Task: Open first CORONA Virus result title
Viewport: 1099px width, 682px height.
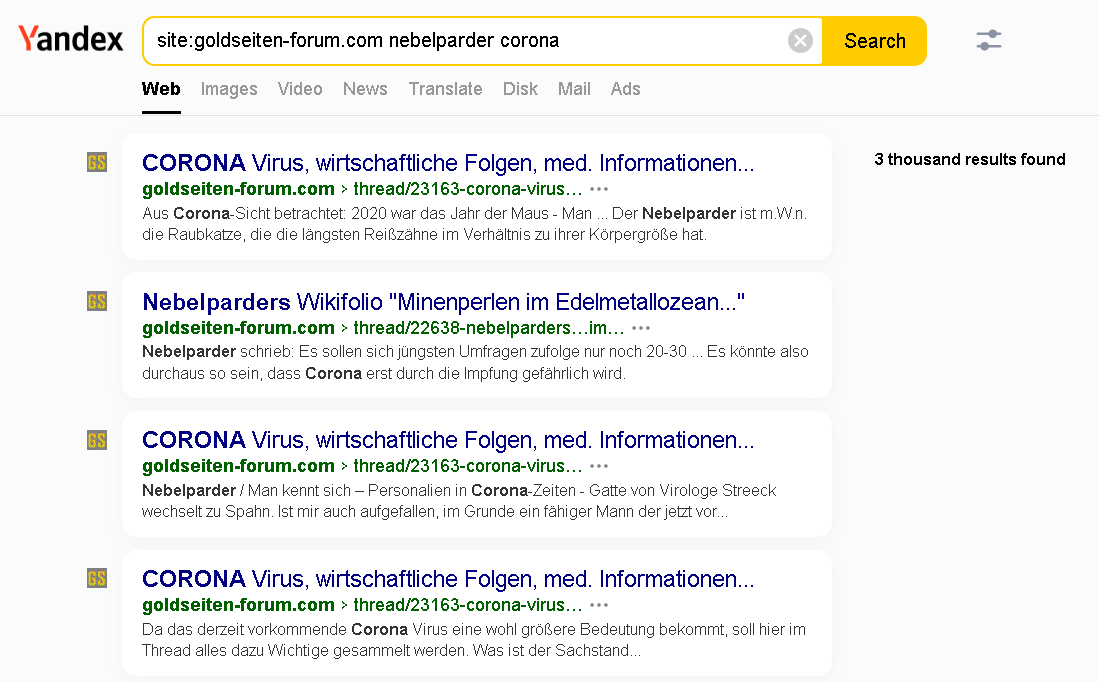Action: pyautogui.click(x=448, y=163)
